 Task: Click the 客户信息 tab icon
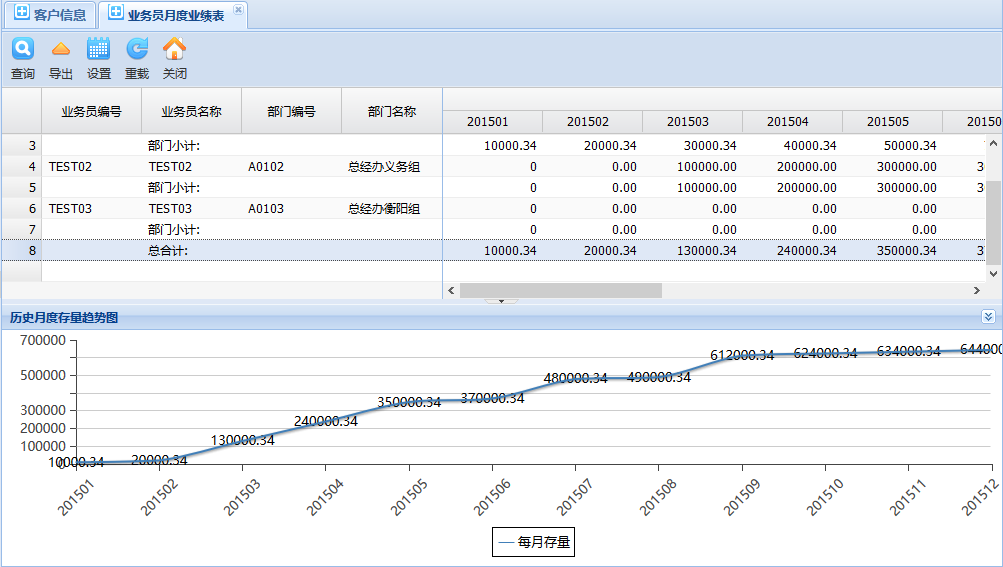tap(21, 14)
